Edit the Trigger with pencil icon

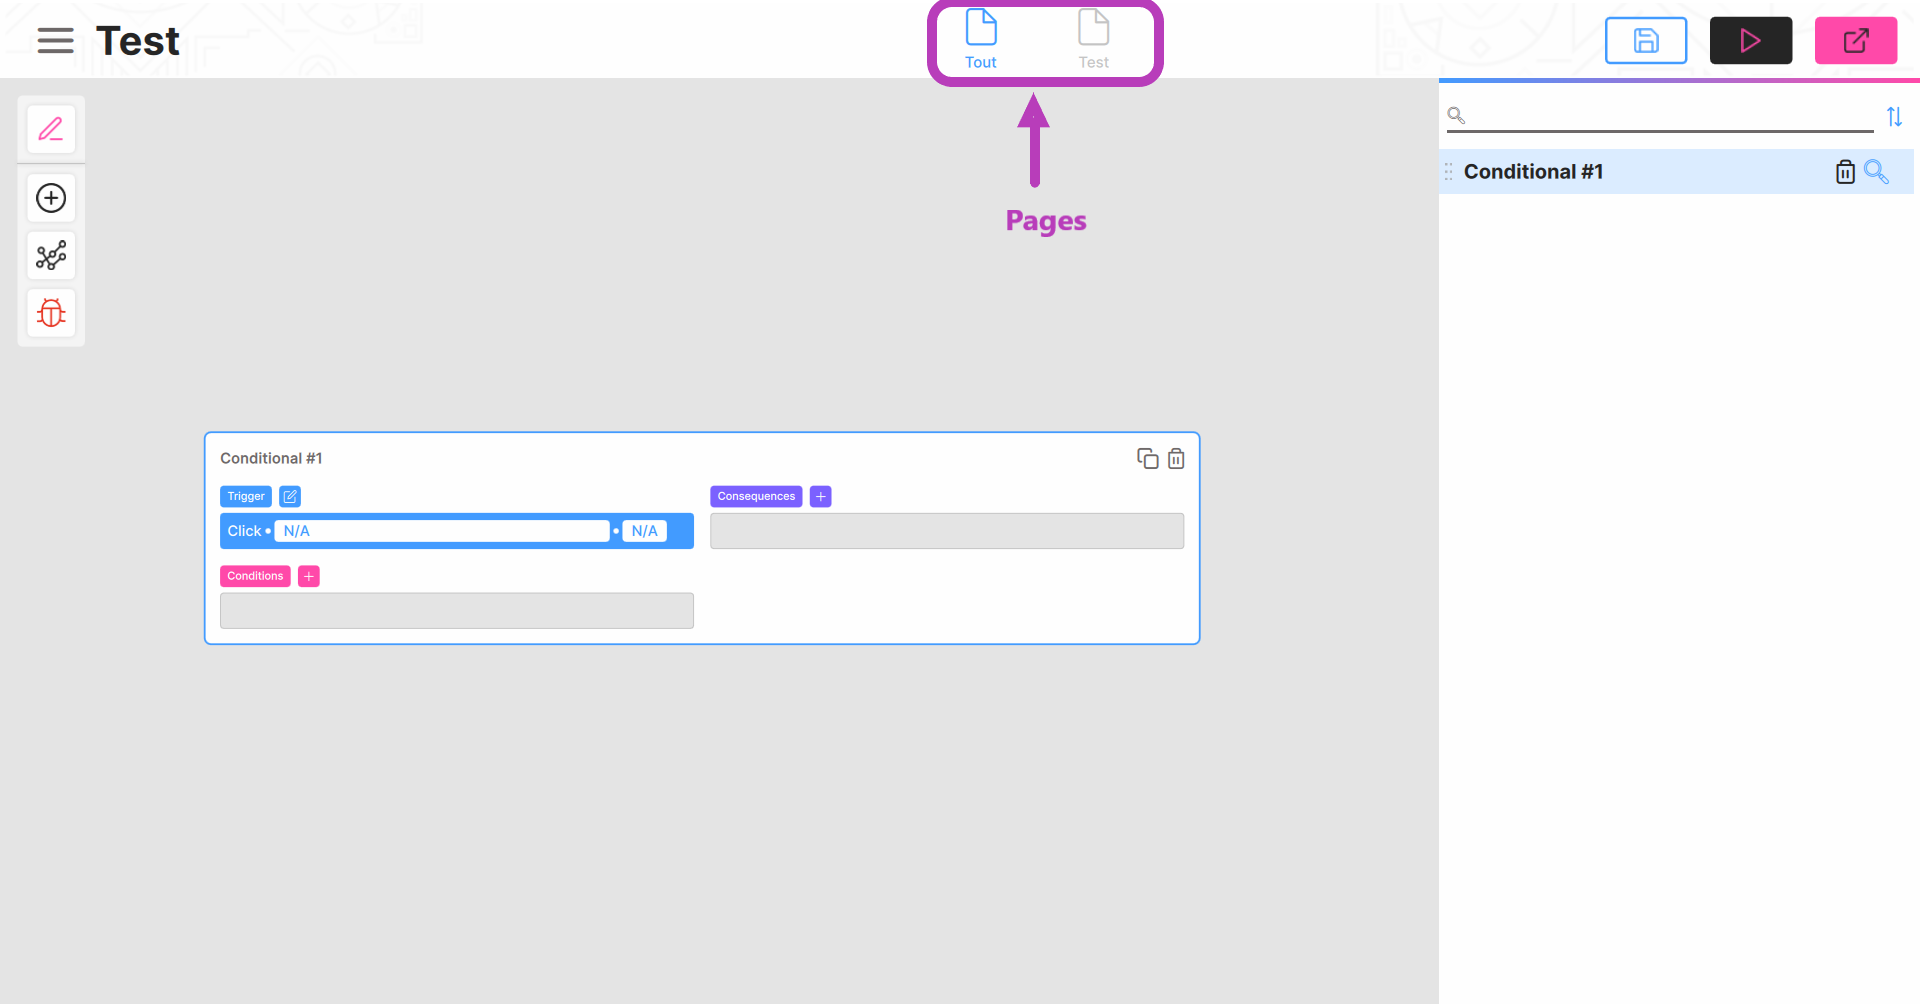click(290, 496)
